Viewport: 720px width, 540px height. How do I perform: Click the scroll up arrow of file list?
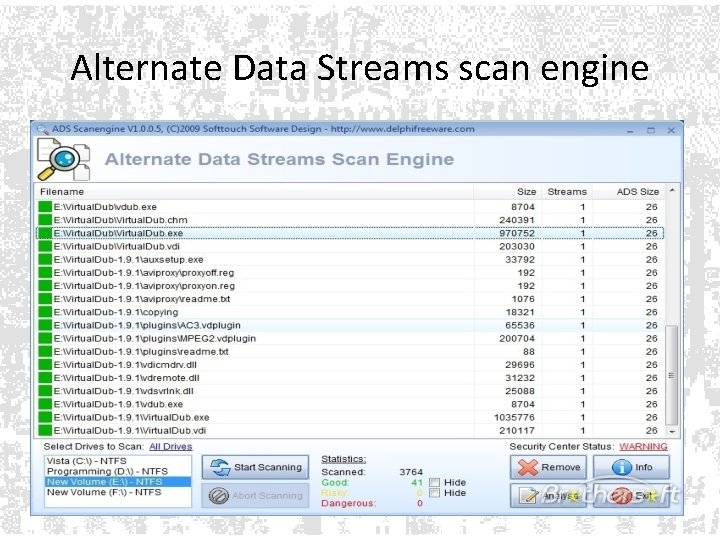click(x=672, y=190)
